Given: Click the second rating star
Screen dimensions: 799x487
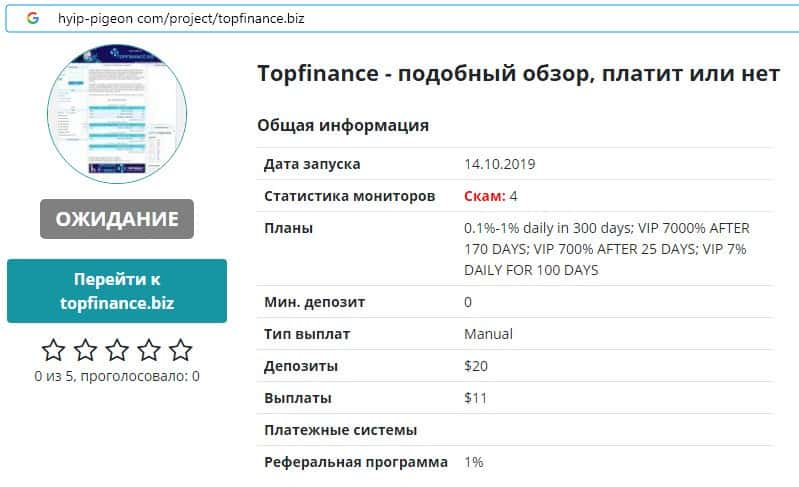Looking at the screenshot, I should point(86,350).
